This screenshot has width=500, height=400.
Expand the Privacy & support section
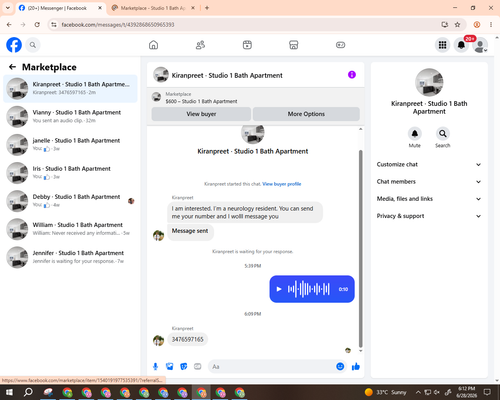[x=429, y=216]
